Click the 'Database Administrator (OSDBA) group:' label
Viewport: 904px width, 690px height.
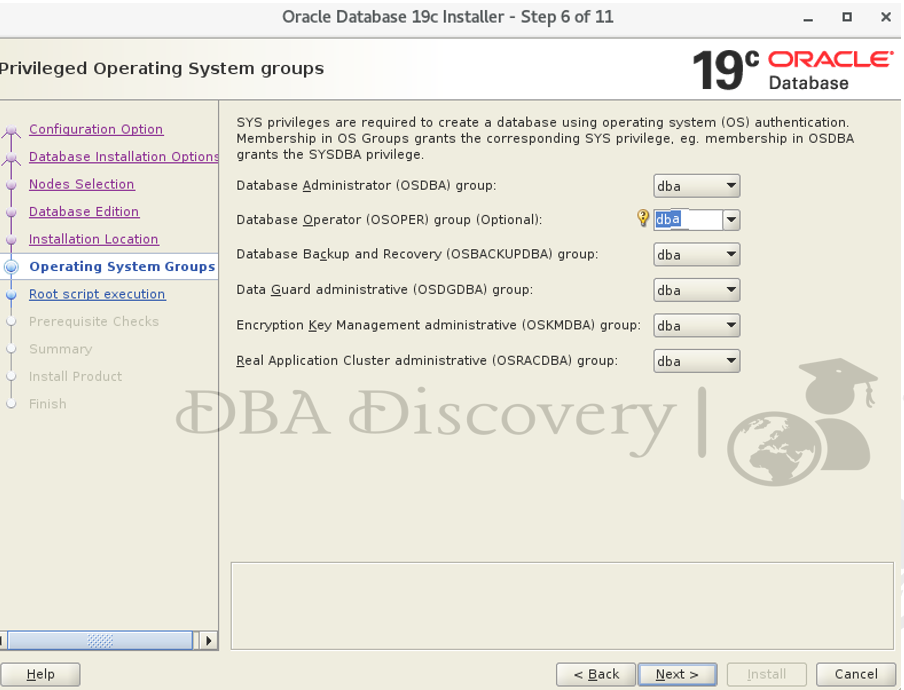point(366,186)
